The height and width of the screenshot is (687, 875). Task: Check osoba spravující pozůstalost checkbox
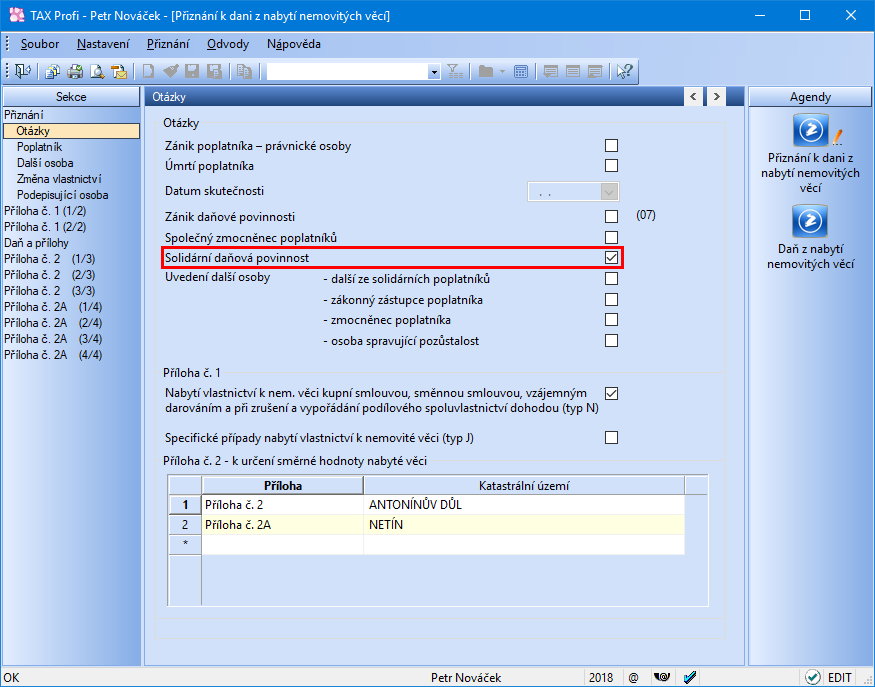(x=612, y=340)
